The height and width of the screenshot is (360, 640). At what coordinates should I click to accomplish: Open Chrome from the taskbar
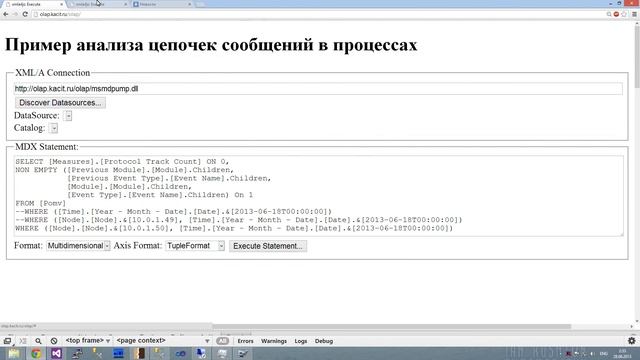tap(36, 353)
